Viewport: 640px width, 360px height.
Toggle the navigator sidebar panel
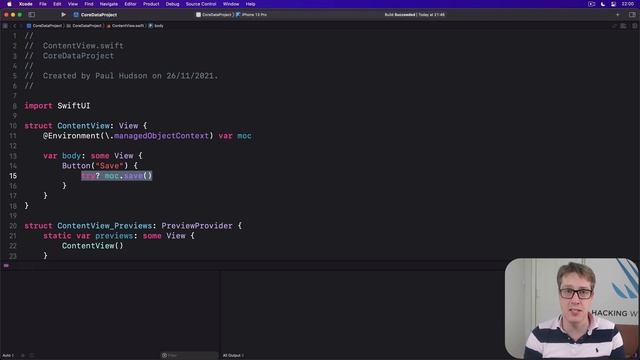pos(31,15)
